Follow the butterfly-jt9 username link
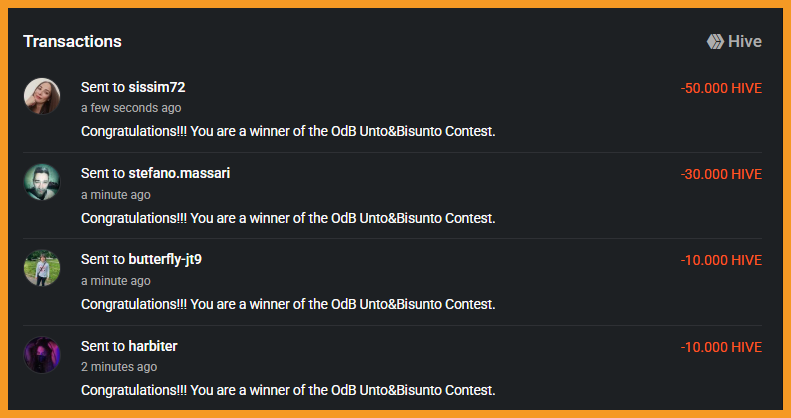Screen dimensions: 791x418 tap(165, 260)
